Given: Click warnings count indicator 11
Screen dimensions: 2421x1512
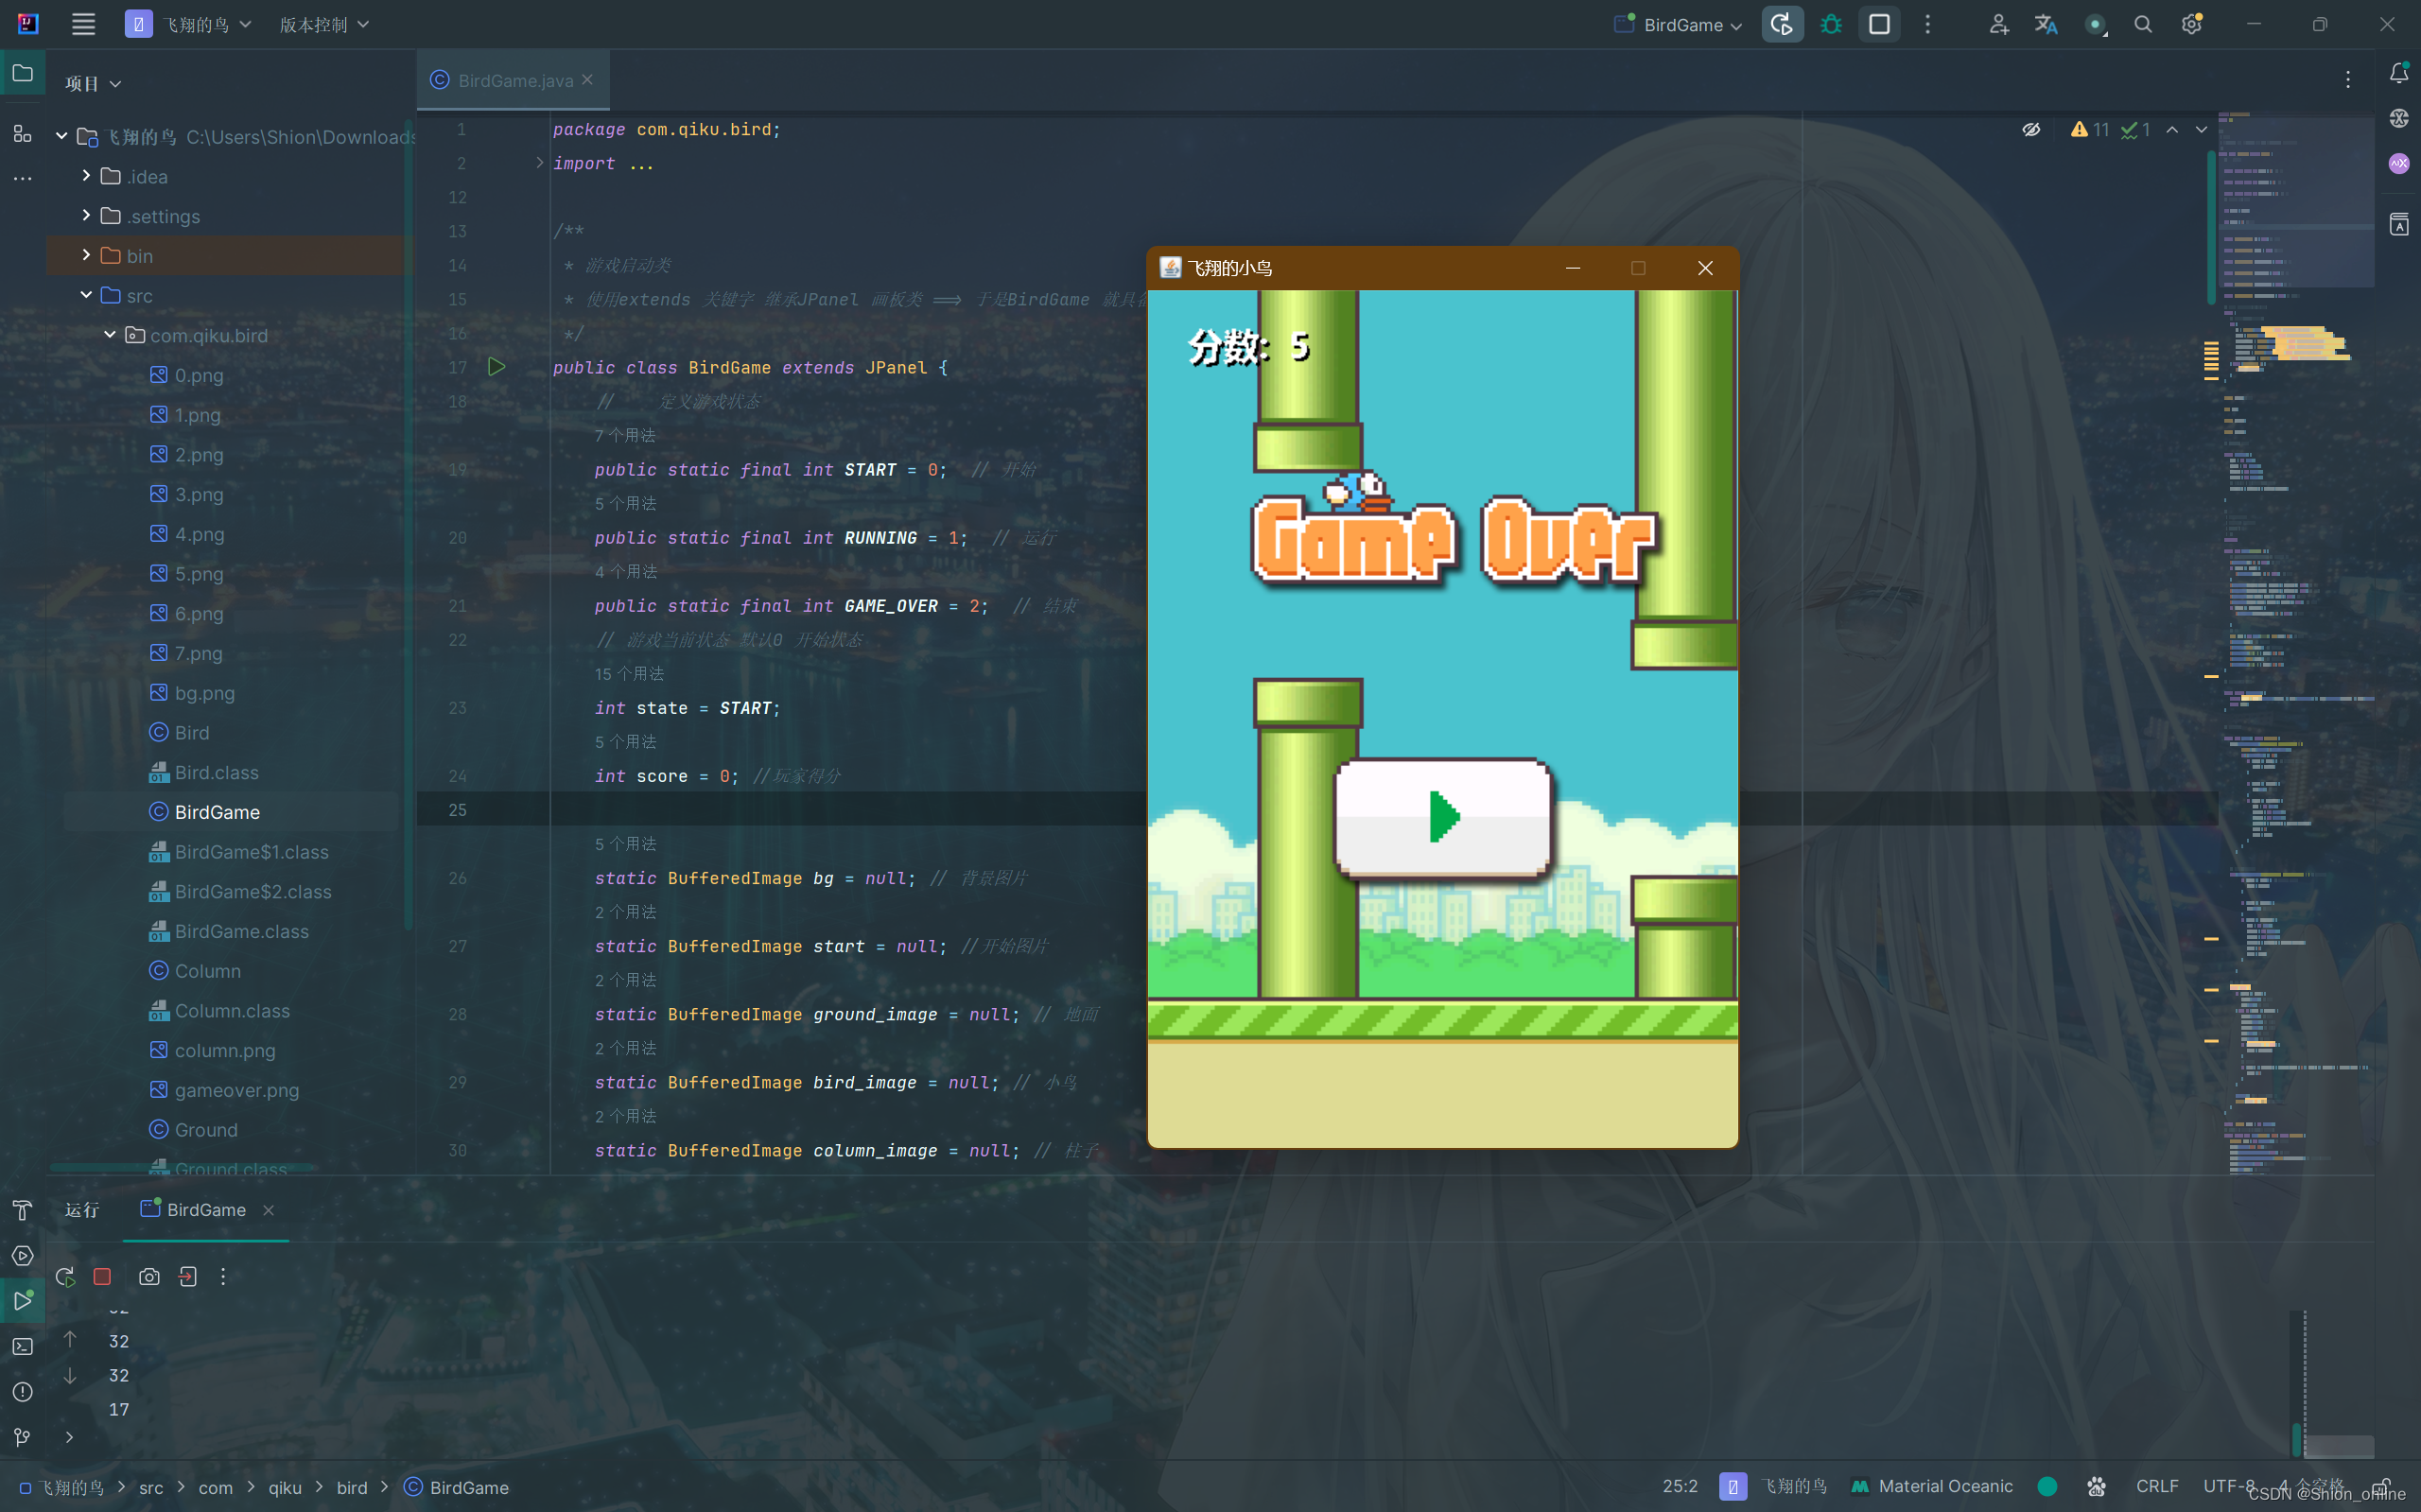Looking at the screenshot, I should 2090,129.
